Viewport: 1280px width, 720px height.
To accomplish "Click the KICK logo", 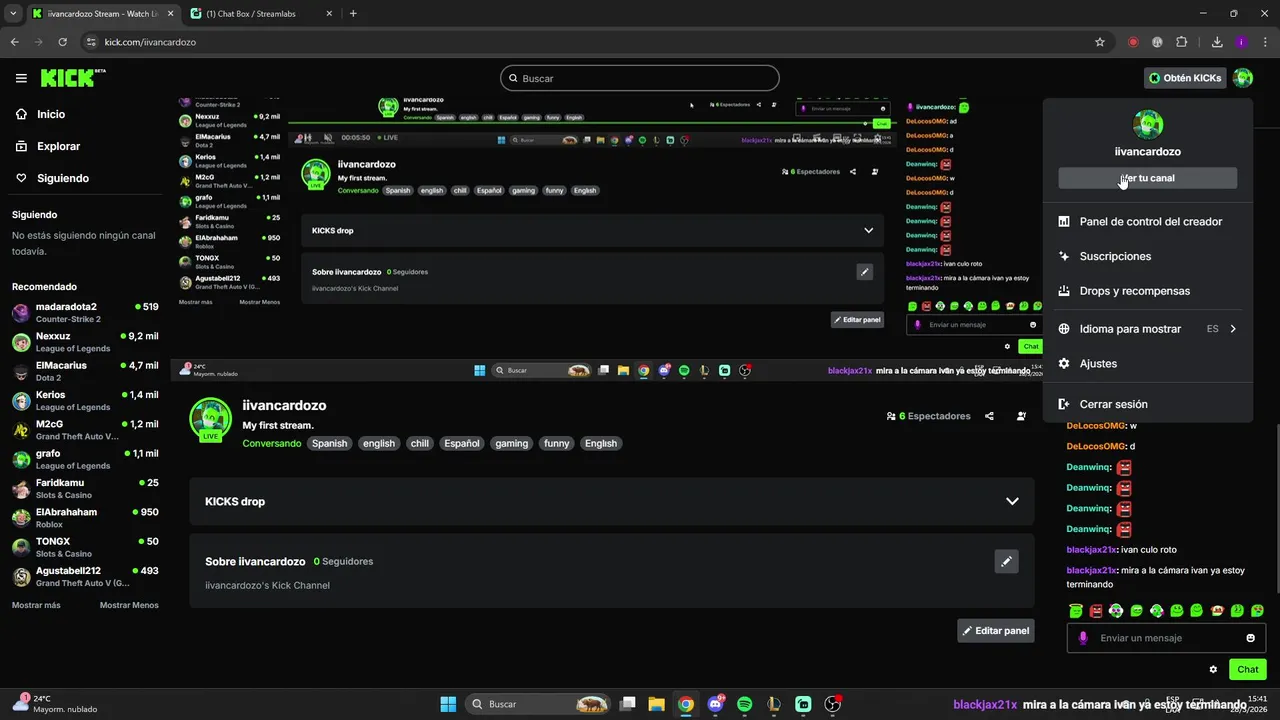I will click(72, 78).
